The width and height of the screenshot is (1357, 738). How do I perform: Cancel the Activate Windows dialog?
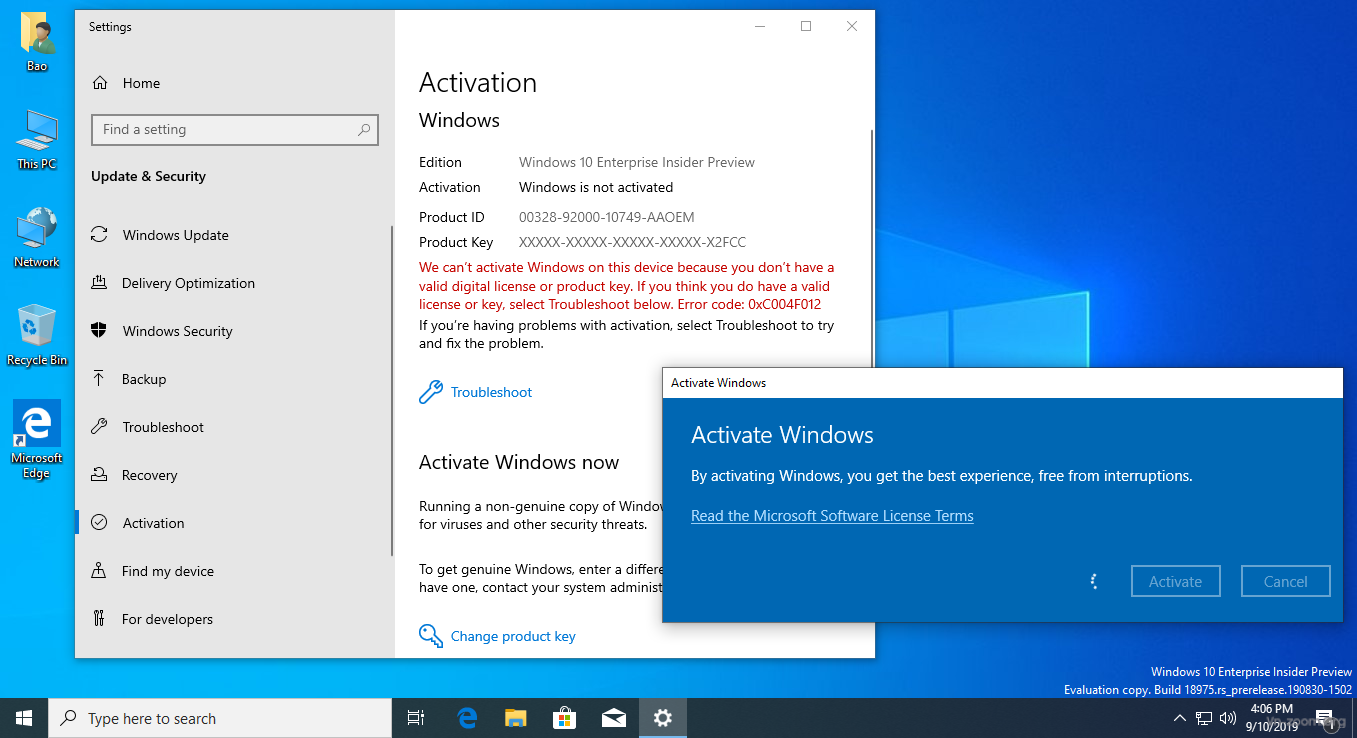pyautogui.click(x=1285, y=581)
